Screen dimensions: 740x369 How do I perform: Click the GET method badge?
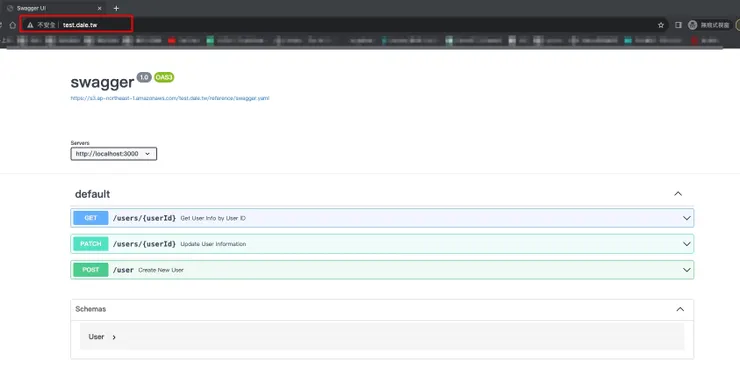[91, 218]
